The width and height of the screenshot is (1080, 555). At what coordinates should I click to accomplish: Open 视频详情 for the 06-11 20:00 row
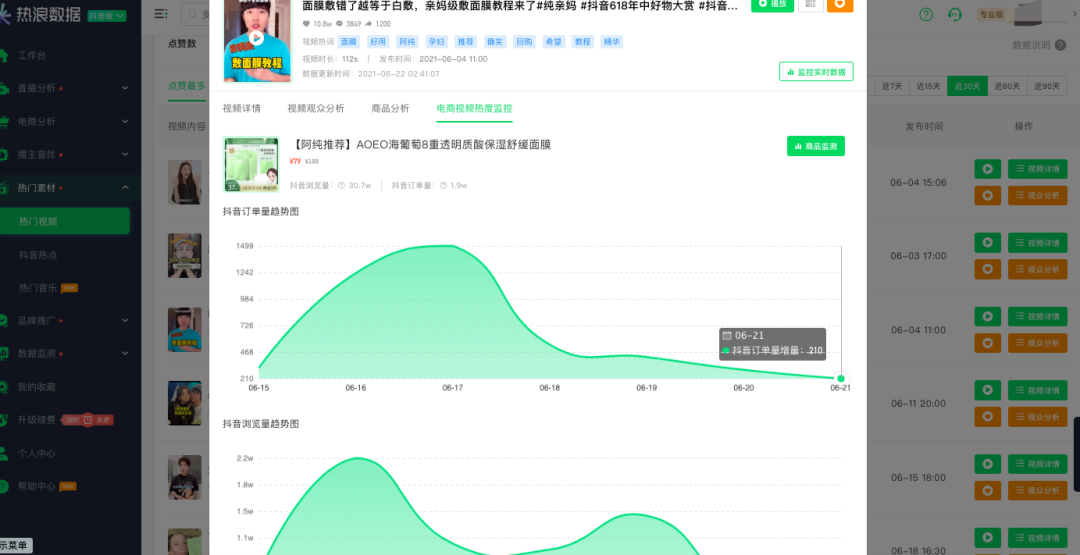[x=1037, y=390]
